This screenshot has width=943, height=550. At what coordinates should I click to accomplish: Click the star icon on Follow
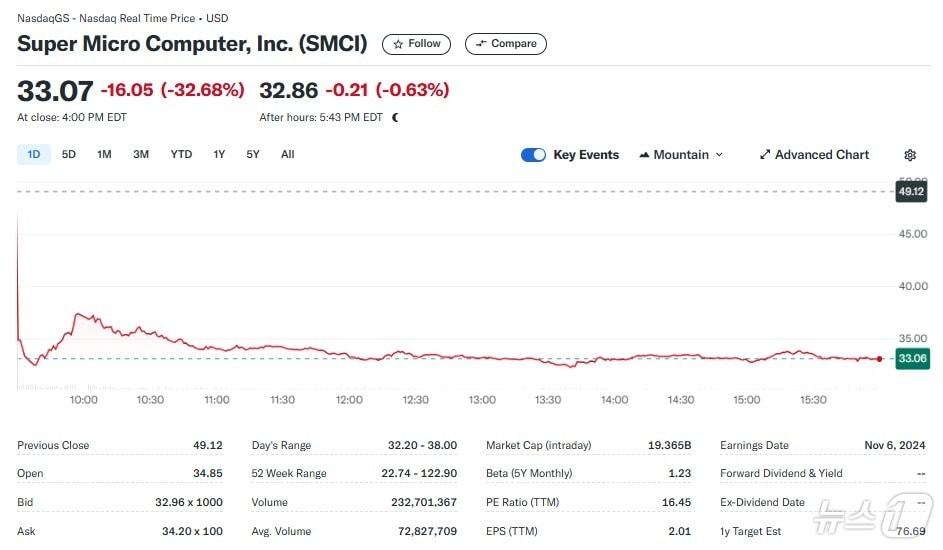[x=399, y=44]
